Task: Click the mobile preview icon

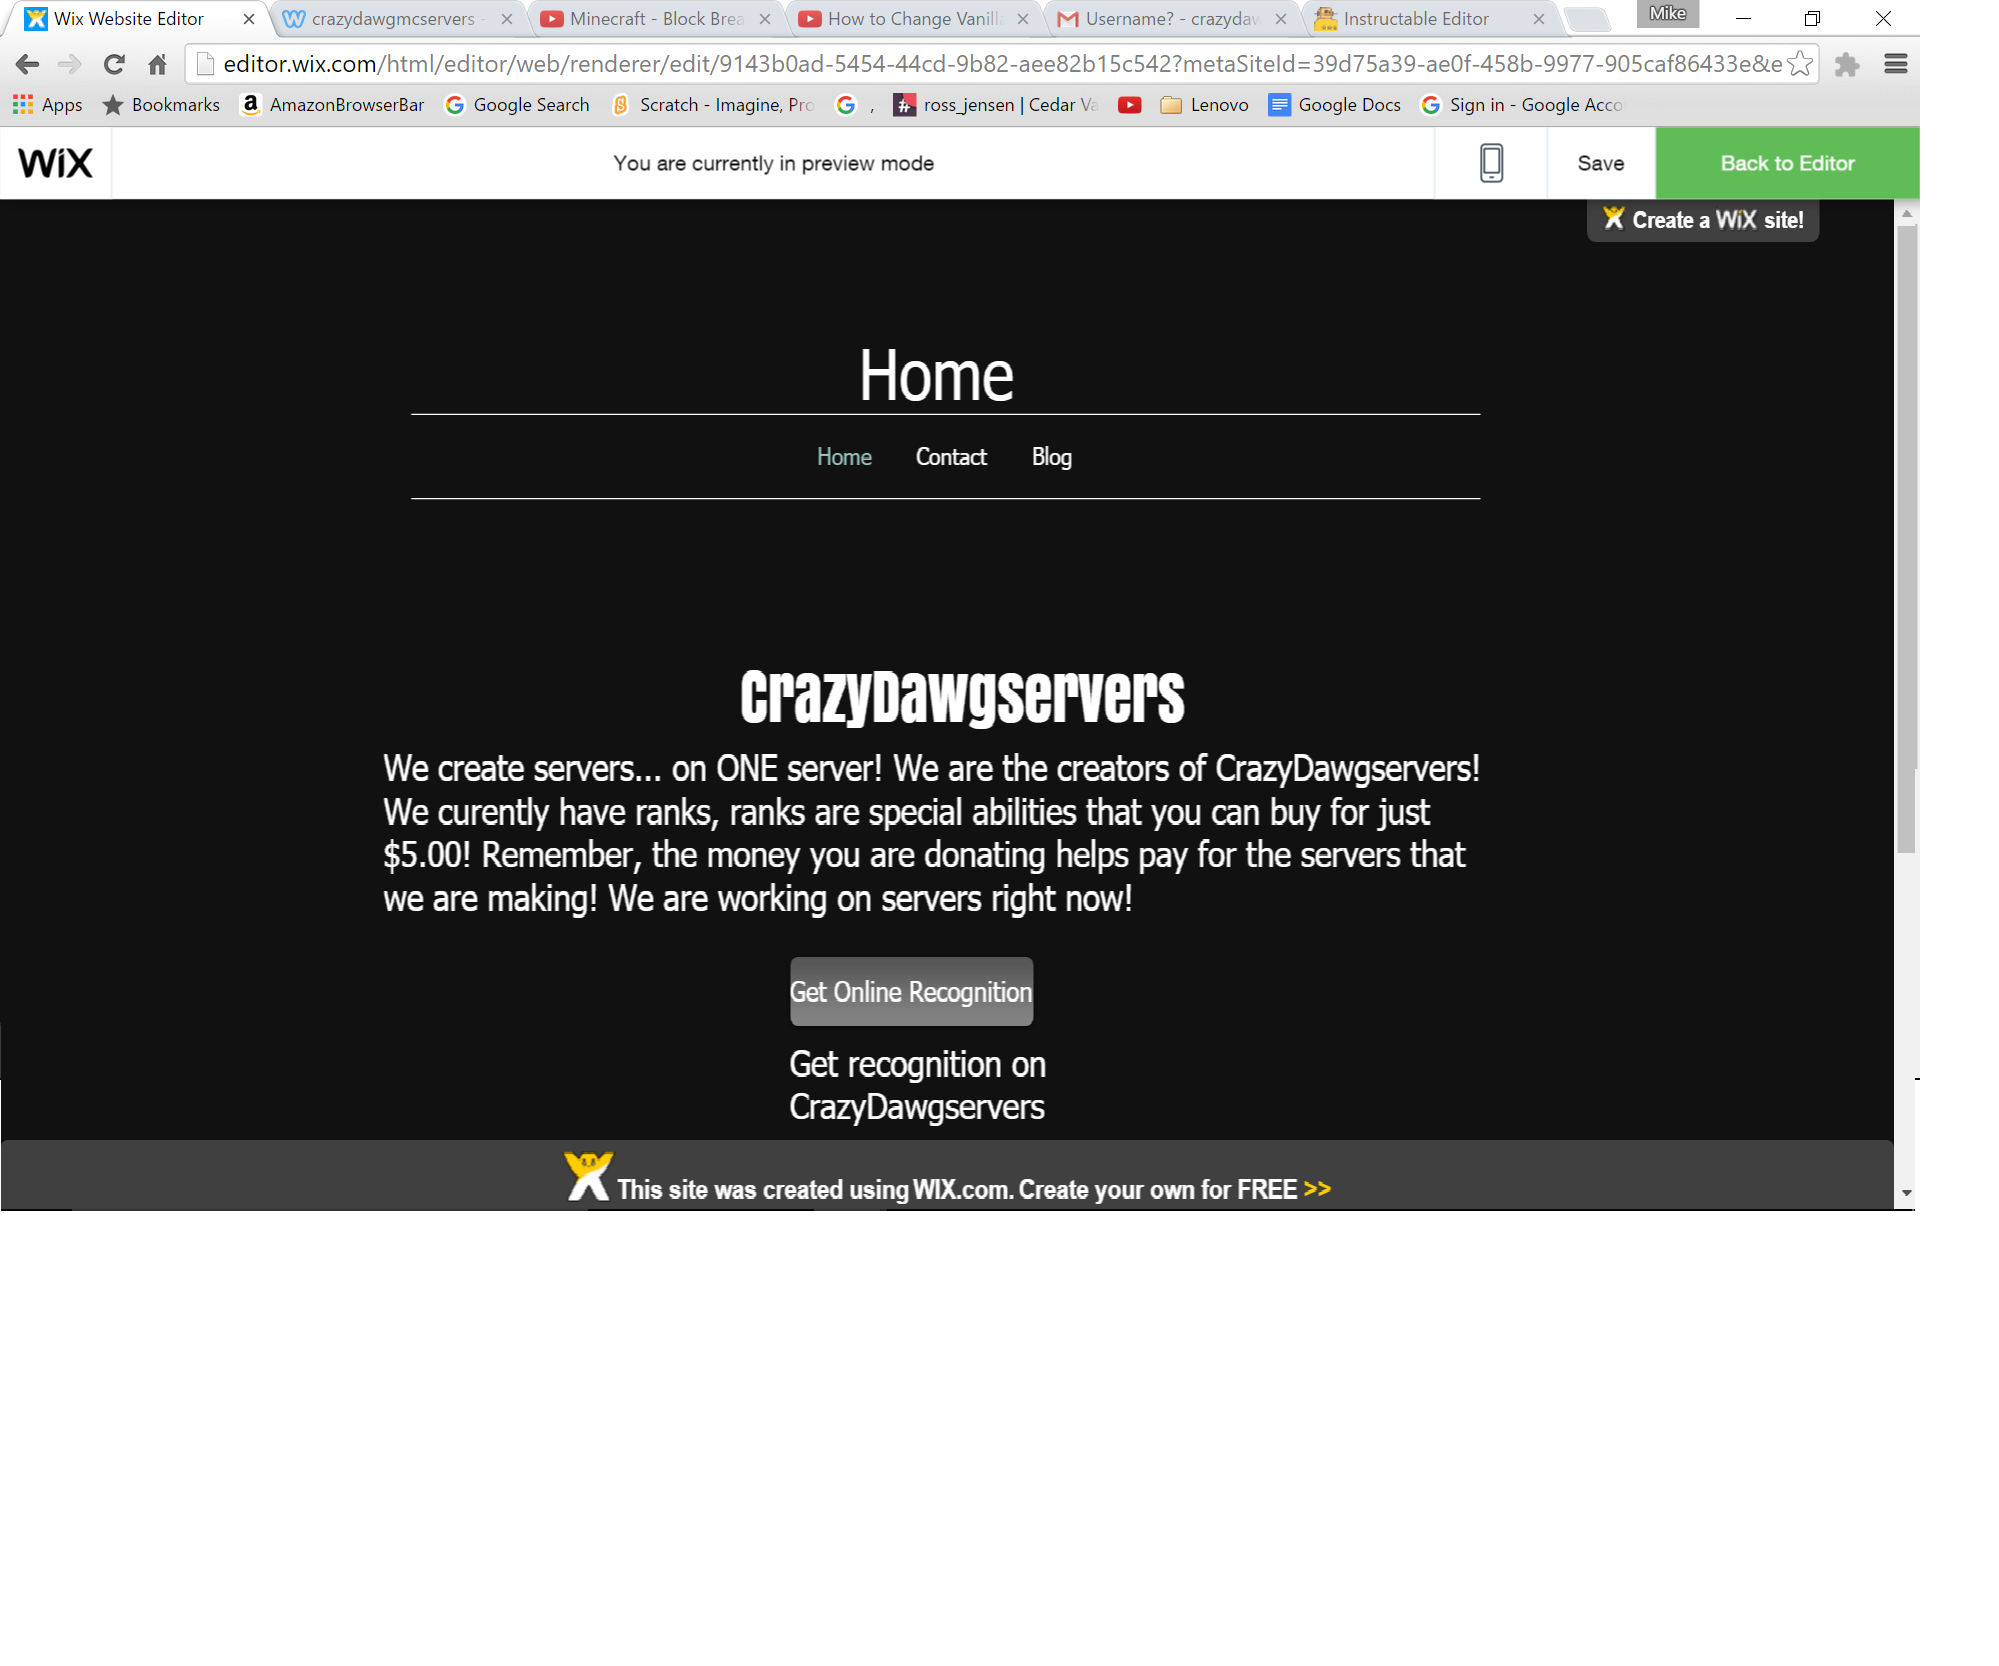Action: pos(1491,163)
